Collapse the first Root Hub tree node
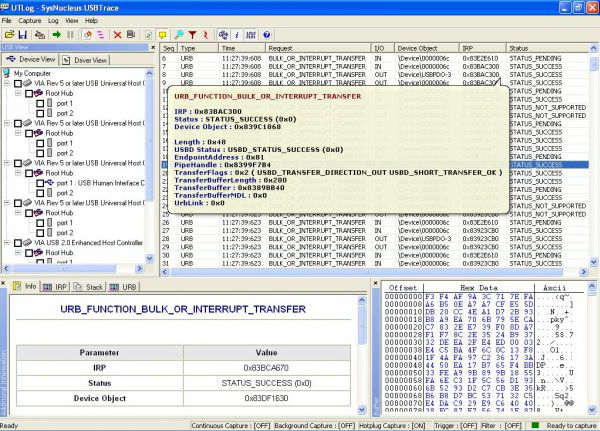This screenshot has height=431, width=600. tap(17, 93)
